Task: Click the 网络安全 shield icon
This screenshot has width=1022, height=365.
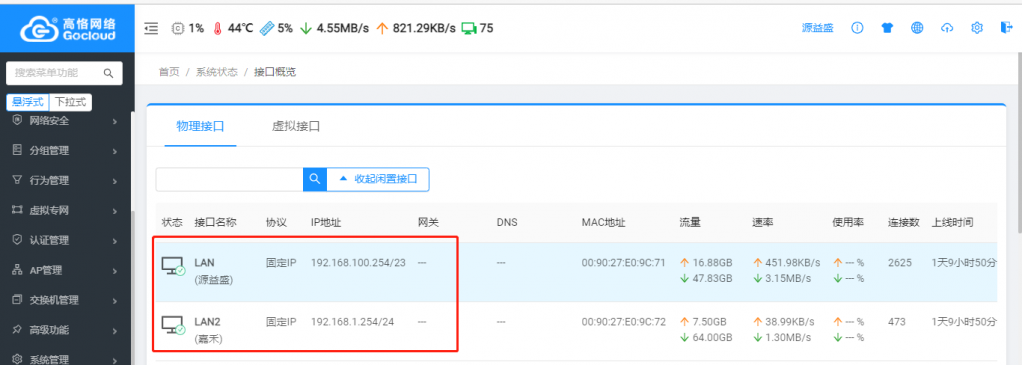Action: pyautogui.click(x=18, y=120)
